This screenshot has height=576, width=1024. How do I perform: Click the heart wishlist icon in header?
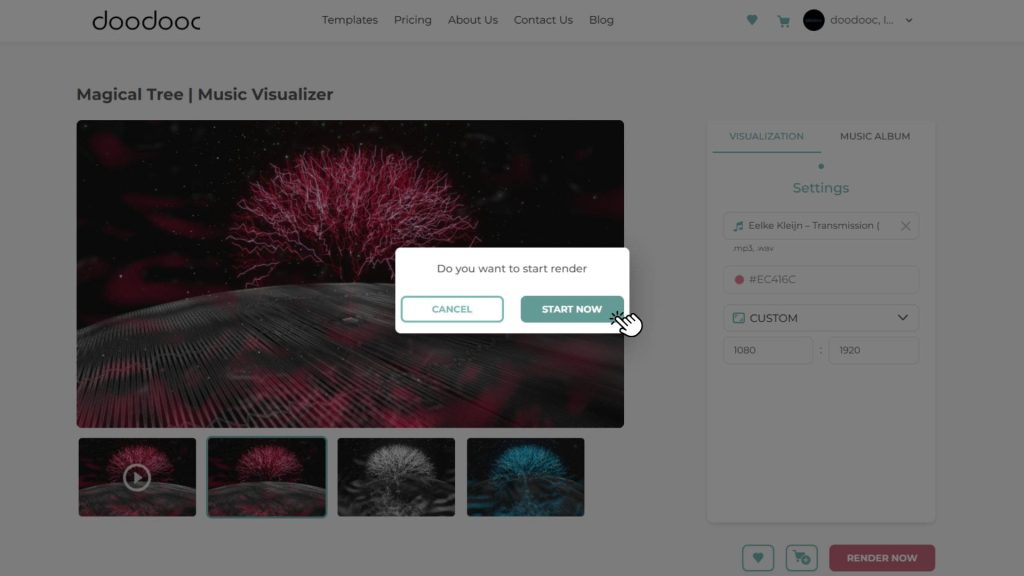click(x=752, y=20)
